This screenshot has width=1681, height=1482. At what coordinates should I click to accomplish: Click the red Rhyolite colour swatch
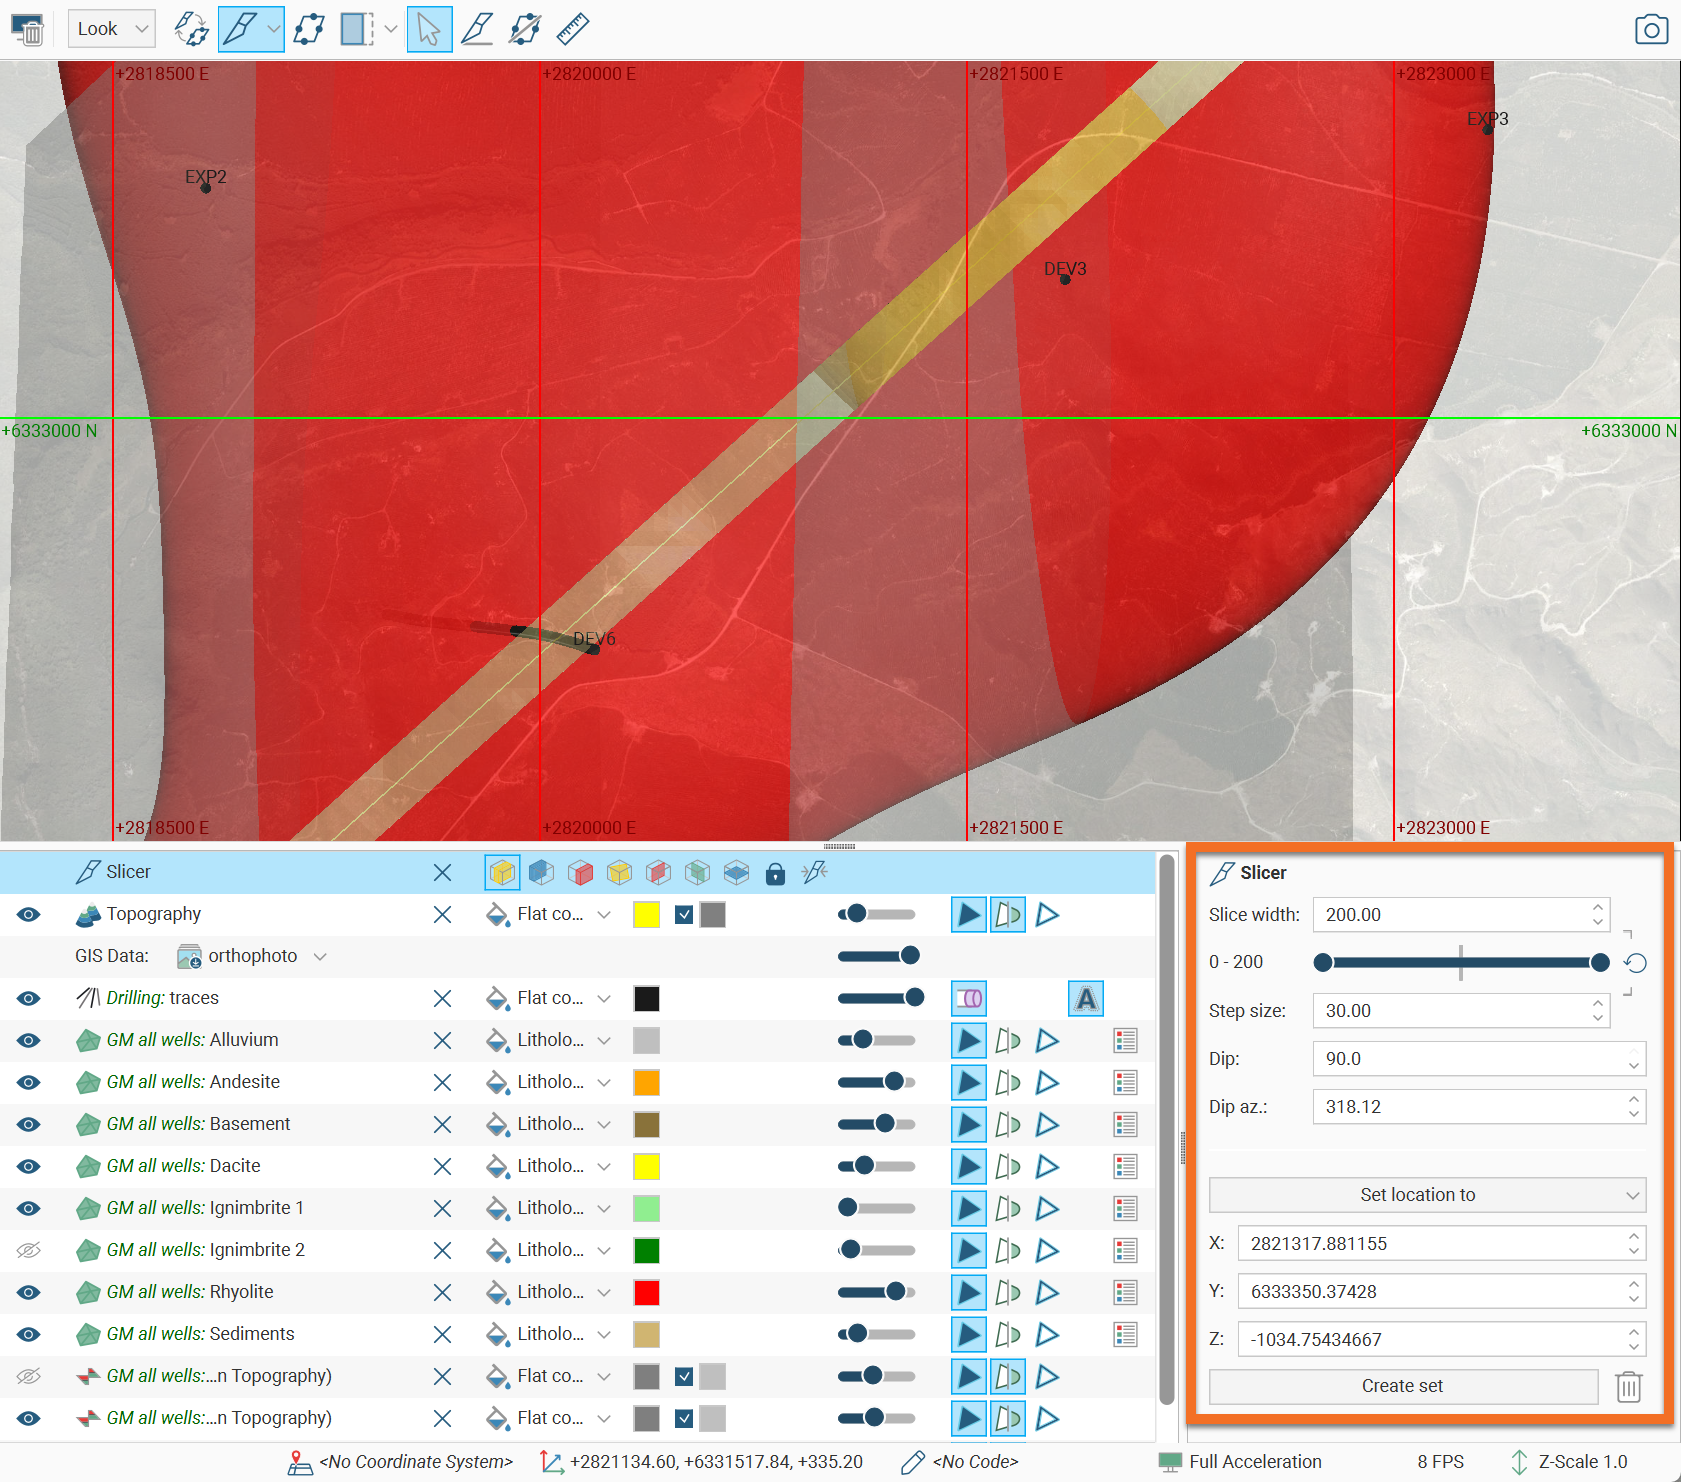click(647, 1292)
